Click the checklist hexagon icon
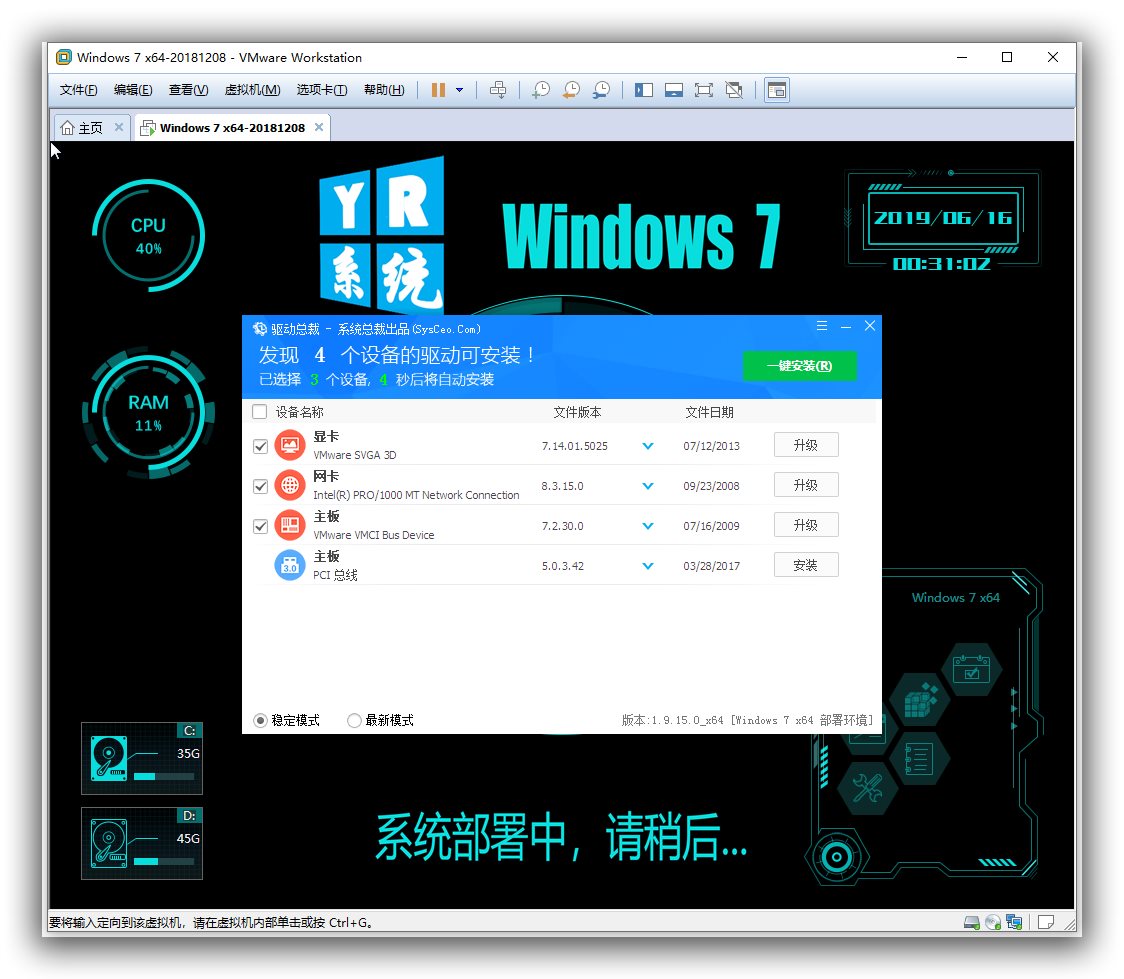 [919, 759]
